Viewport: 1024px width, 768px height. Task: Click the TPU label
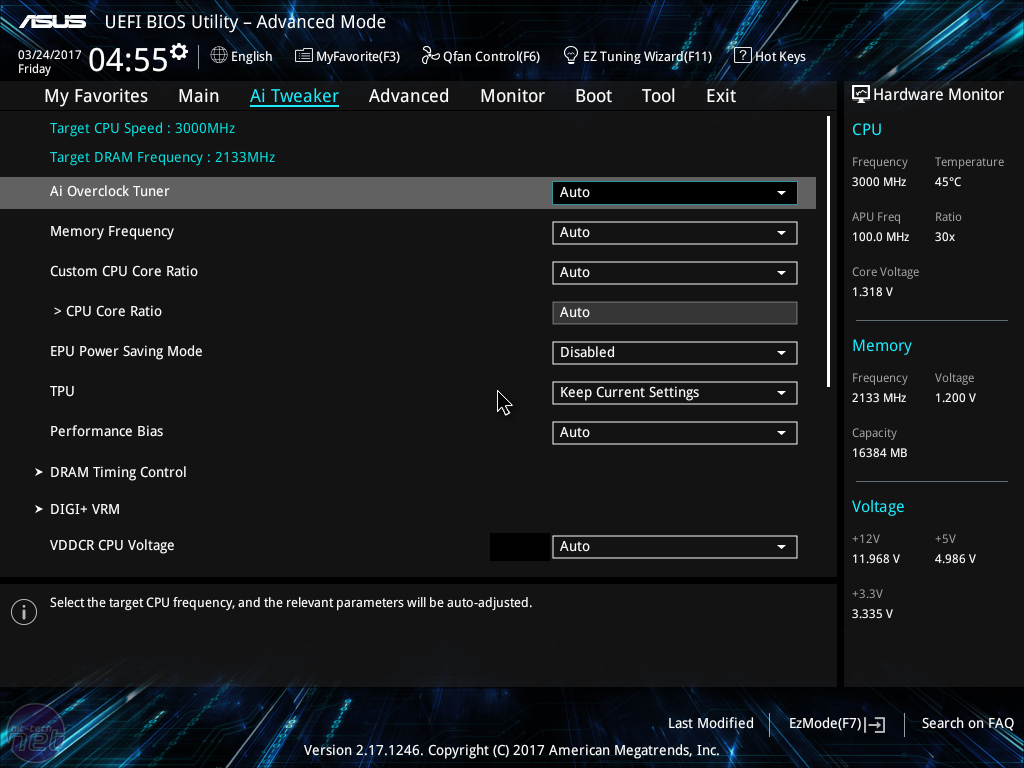[x=62, y=391]
